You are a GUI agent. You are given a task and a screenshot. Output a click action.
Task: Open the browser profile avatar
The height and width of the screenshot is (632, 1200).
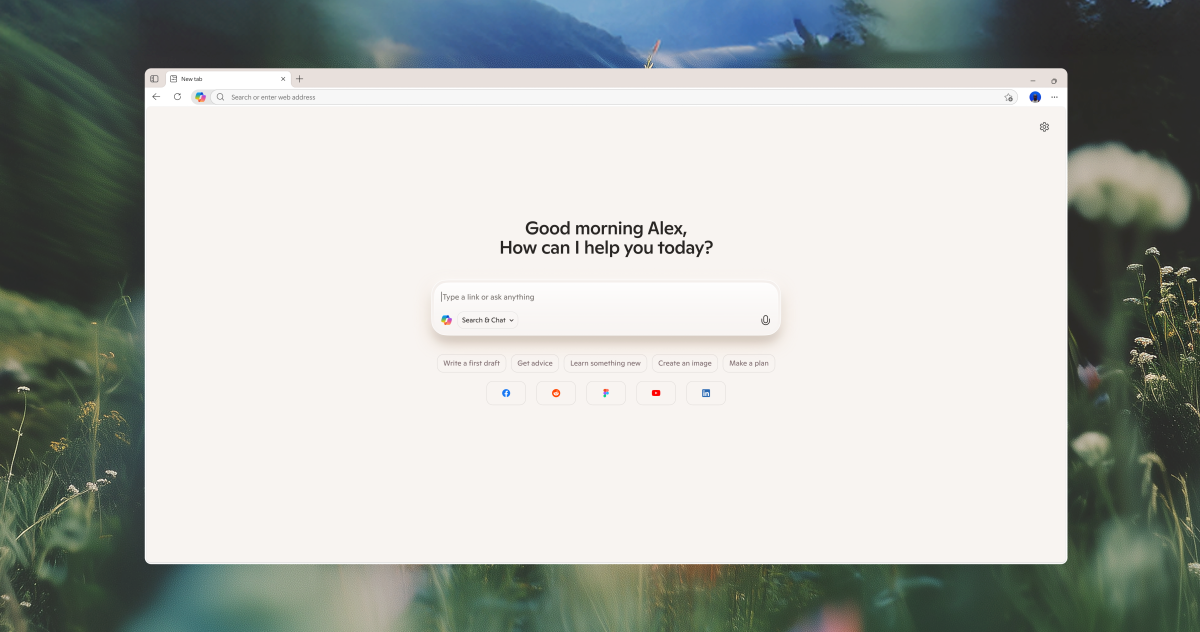pos(1034,97)
